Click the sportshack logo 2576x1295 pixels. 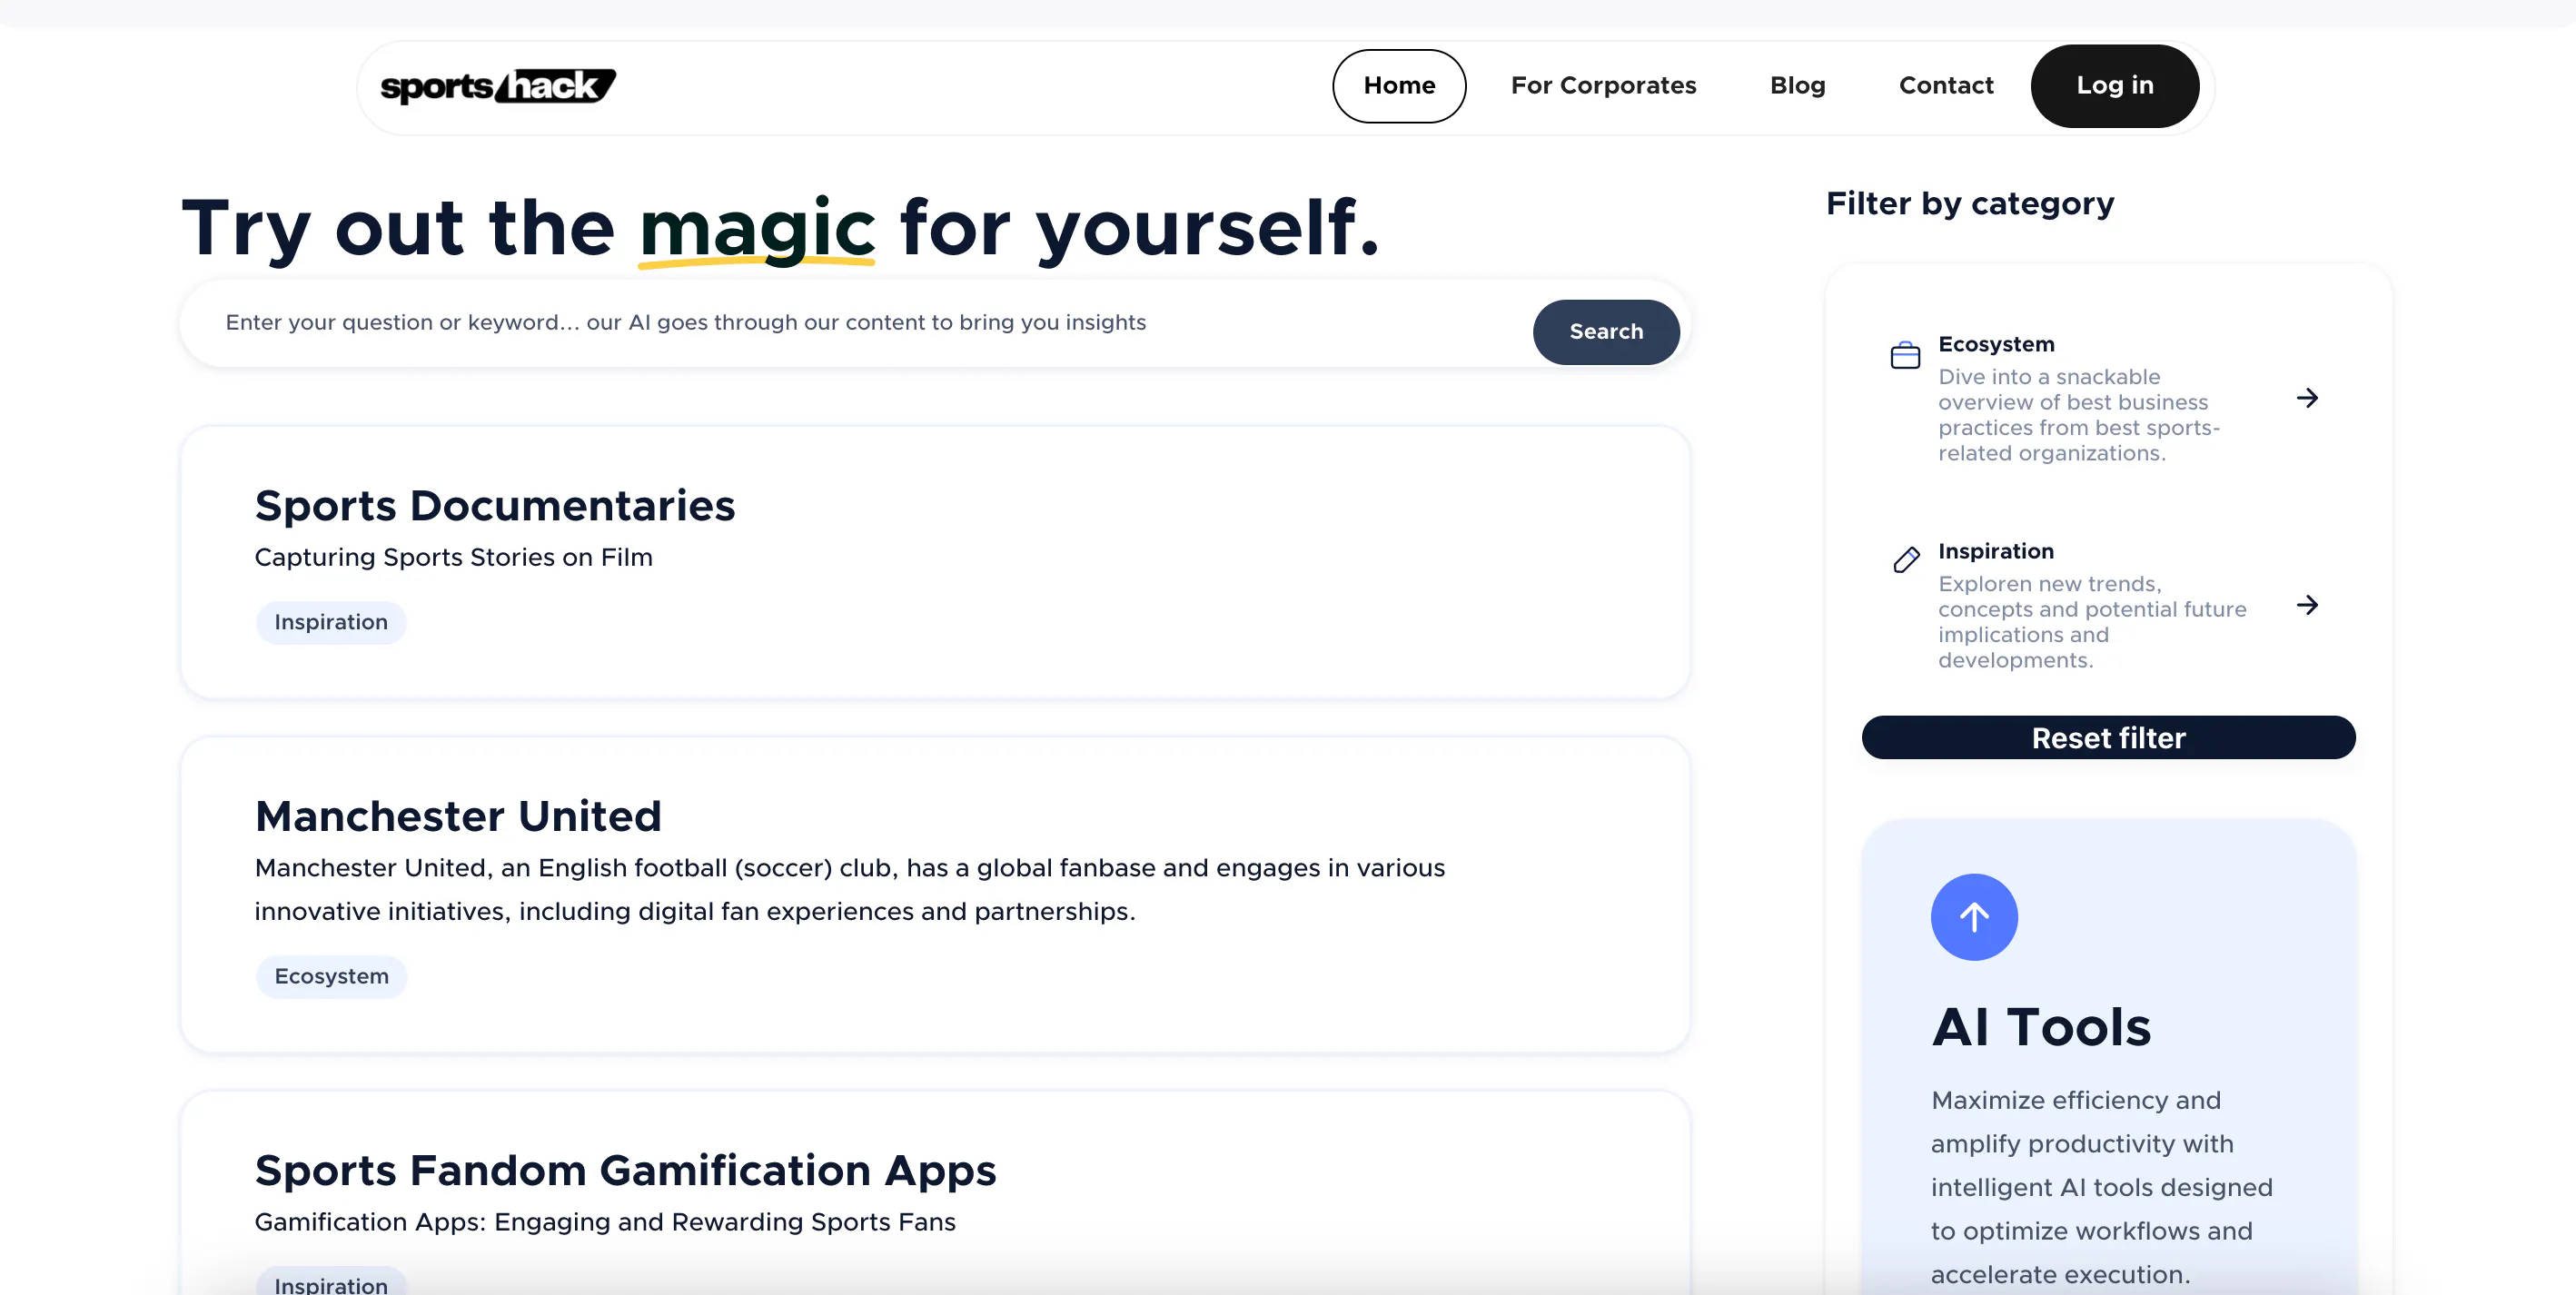pos(498,86)
